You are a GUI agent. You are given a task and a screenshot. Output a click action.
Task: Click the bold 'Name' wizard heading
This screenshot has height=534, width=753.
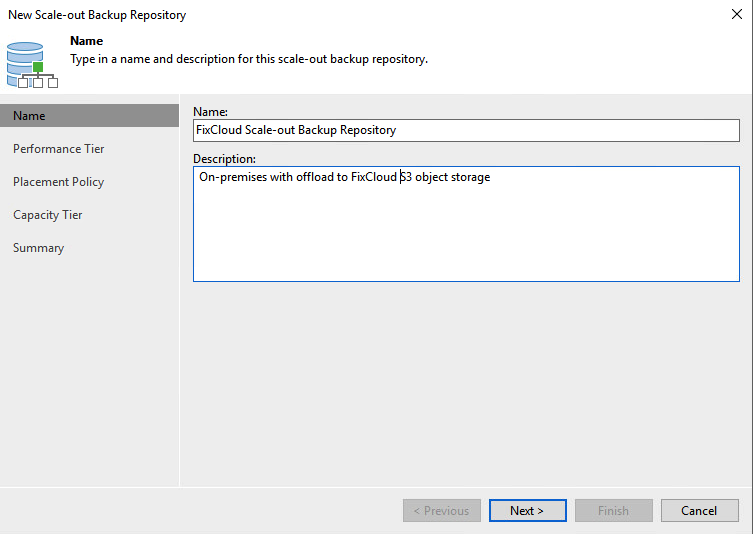[x=86, y=41]
